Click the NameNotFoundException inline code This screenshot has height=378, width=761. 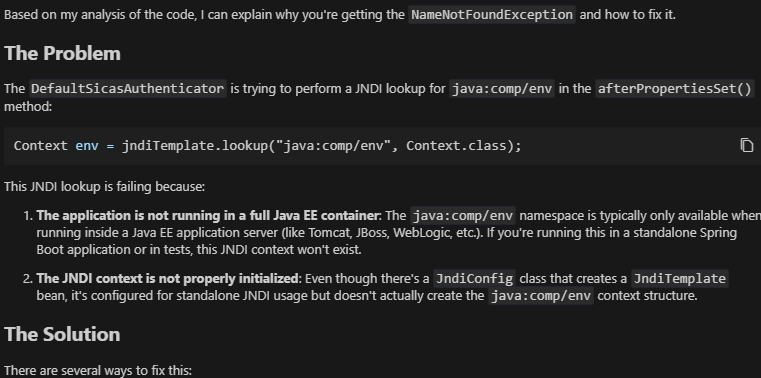[x=492, y=15]
